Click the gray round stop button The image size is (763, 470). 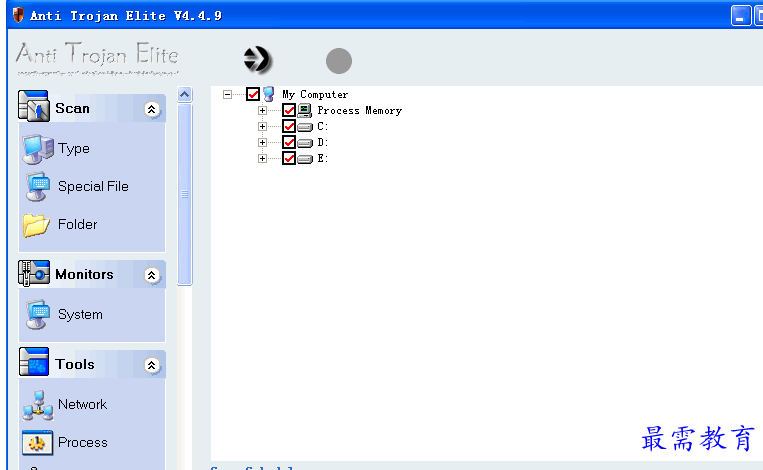(339, 61)
